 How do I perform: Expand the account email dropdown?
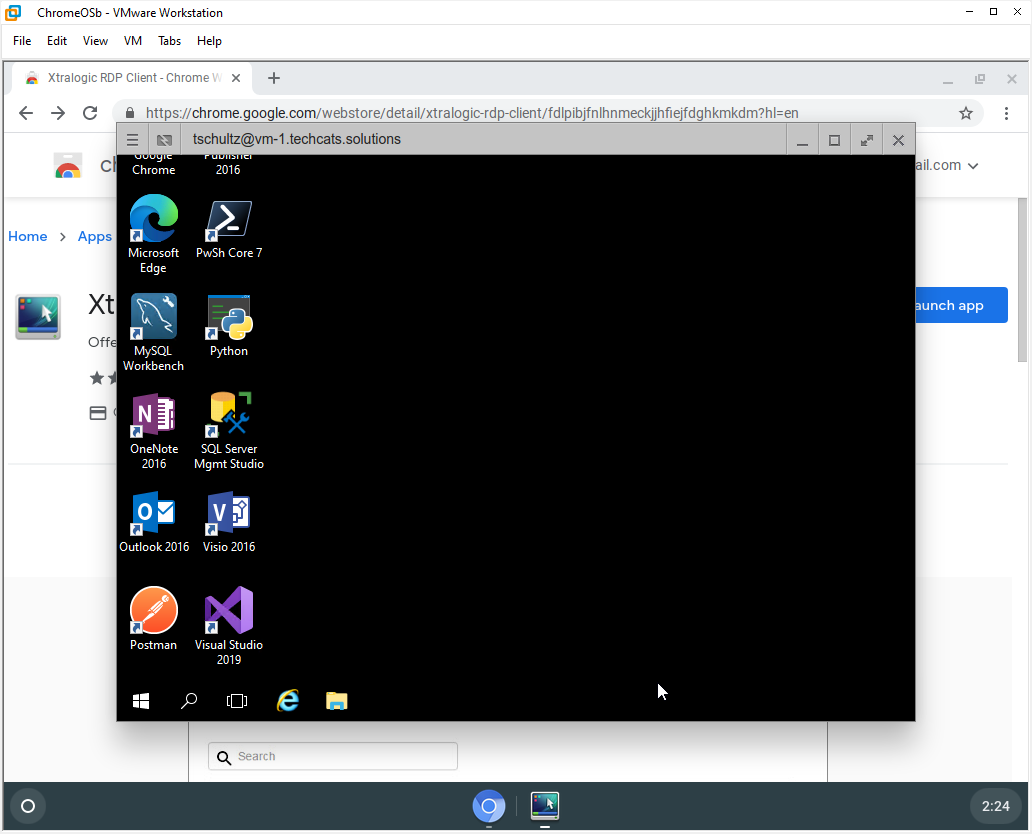coord(973,166)
